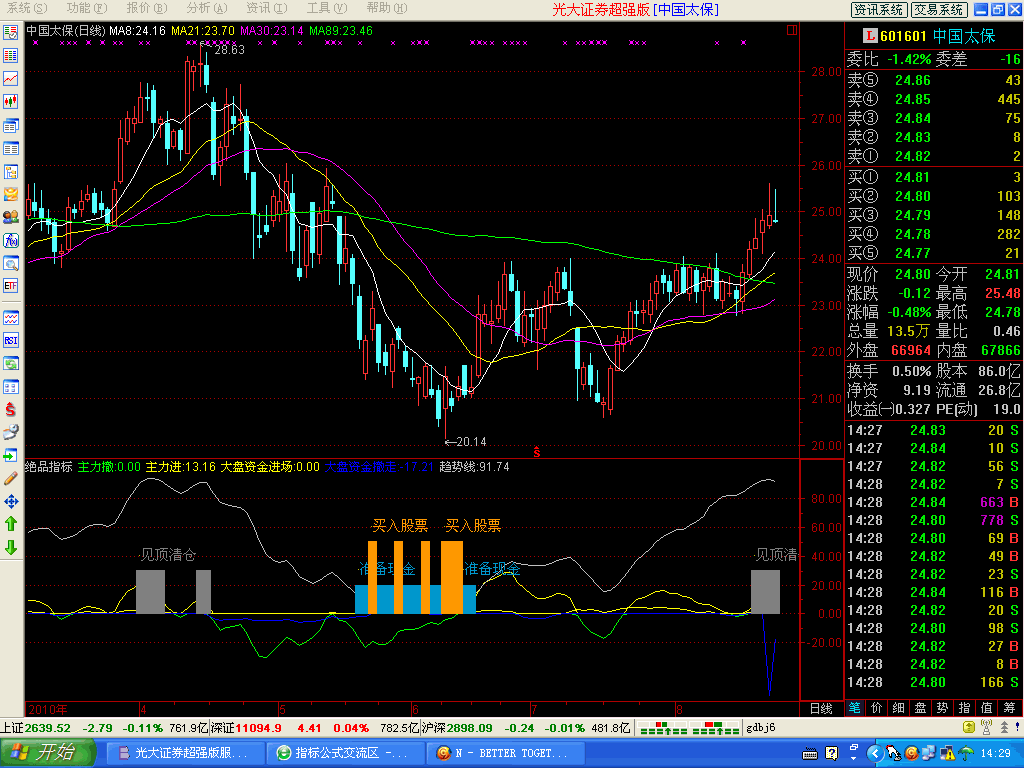Click the candlestick chart icon in left sidebar
1024x768 pixels.
click(x=11, y=101)
